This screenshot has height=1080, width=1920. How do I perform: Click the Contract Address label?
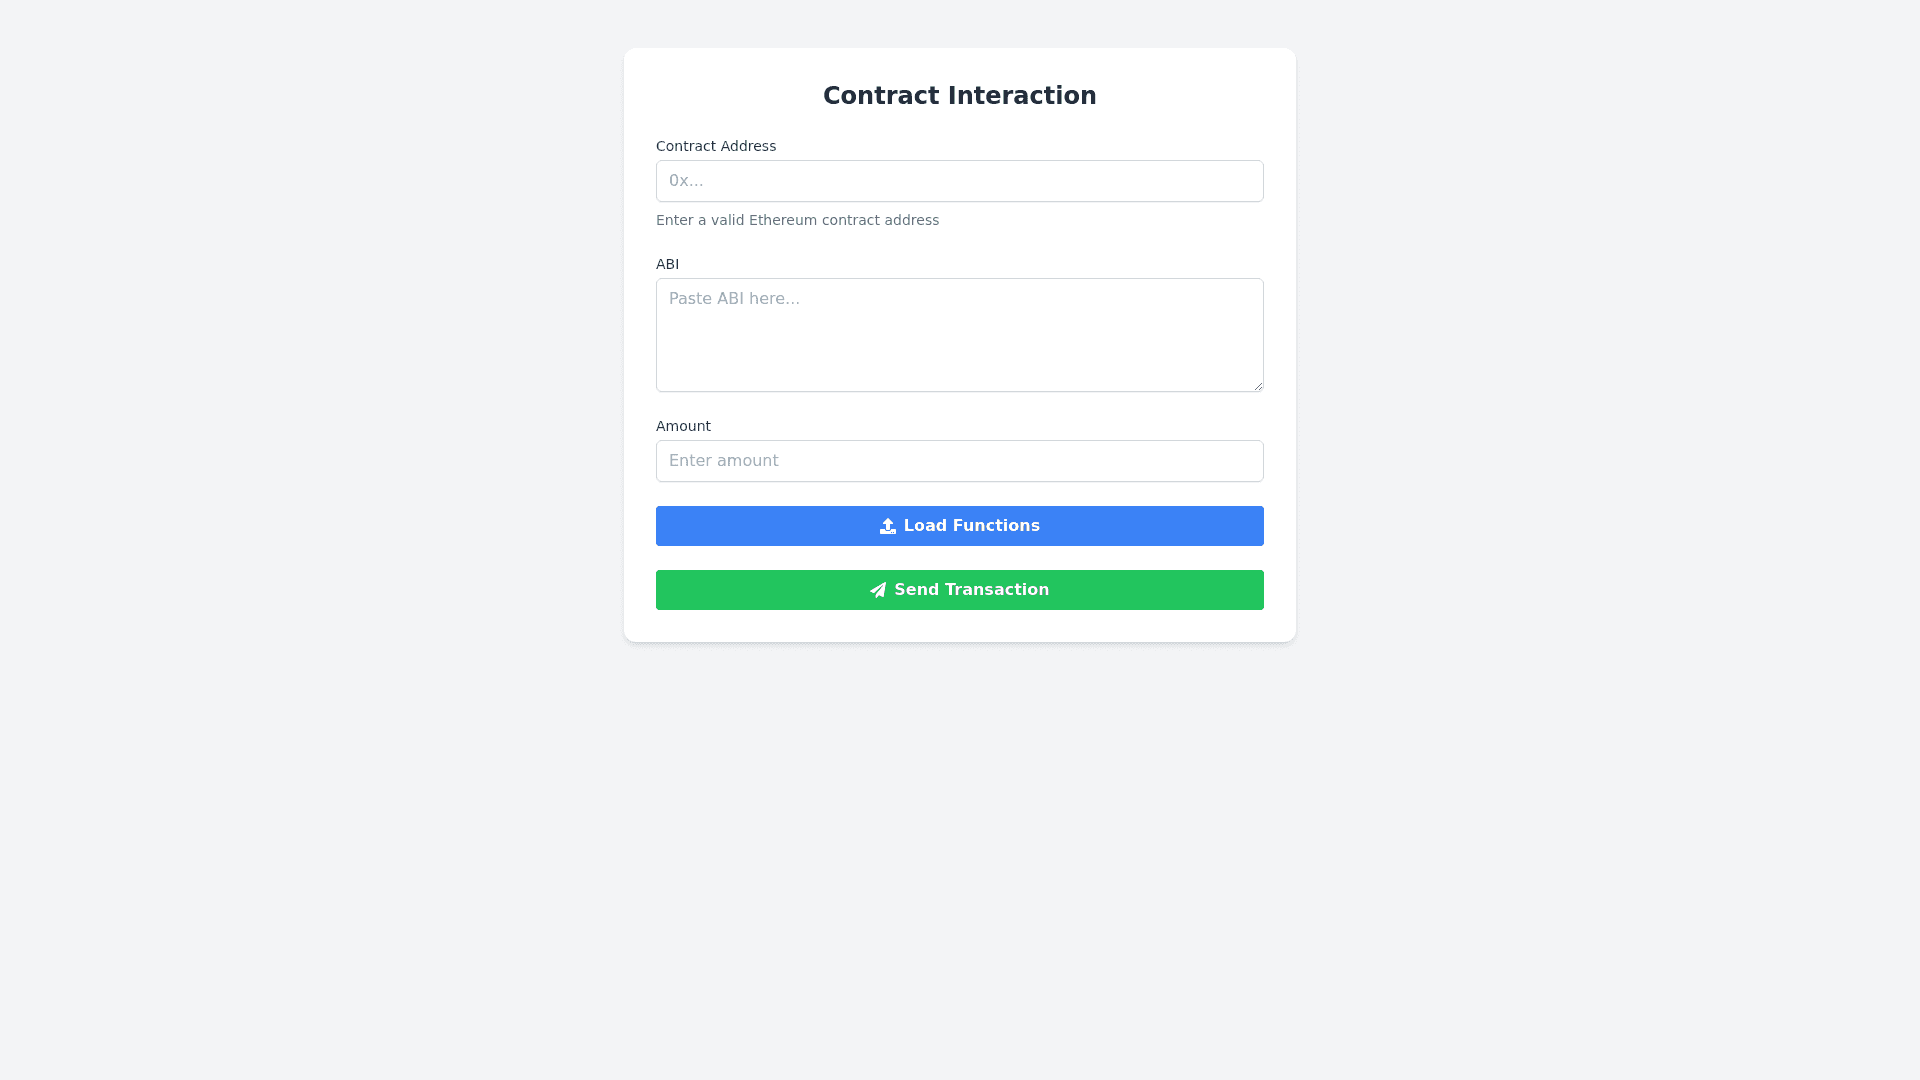(x=716, y=146)
